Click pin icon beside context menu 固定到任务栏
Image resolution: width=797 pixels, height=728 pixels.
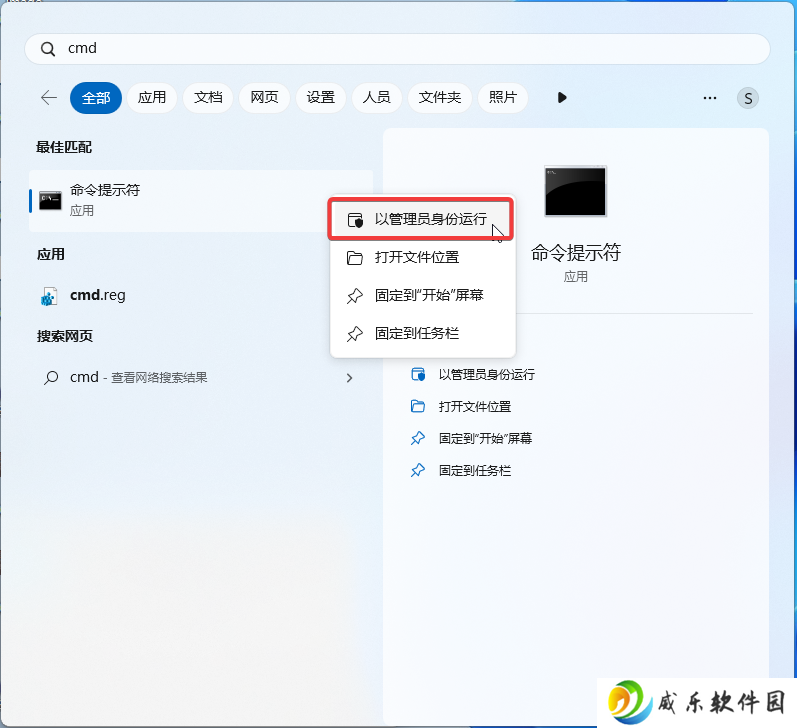tap(355, 334)
